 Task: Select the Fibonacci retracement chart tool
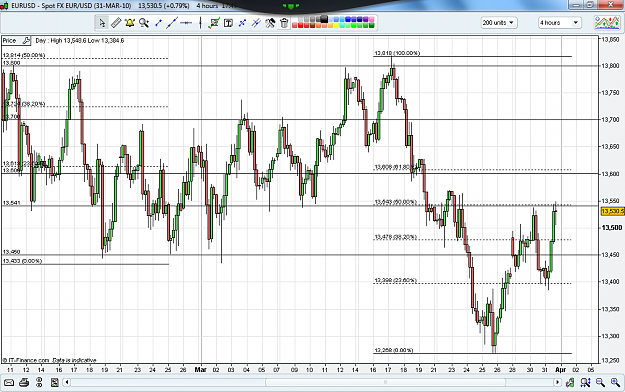coord(214,23)
